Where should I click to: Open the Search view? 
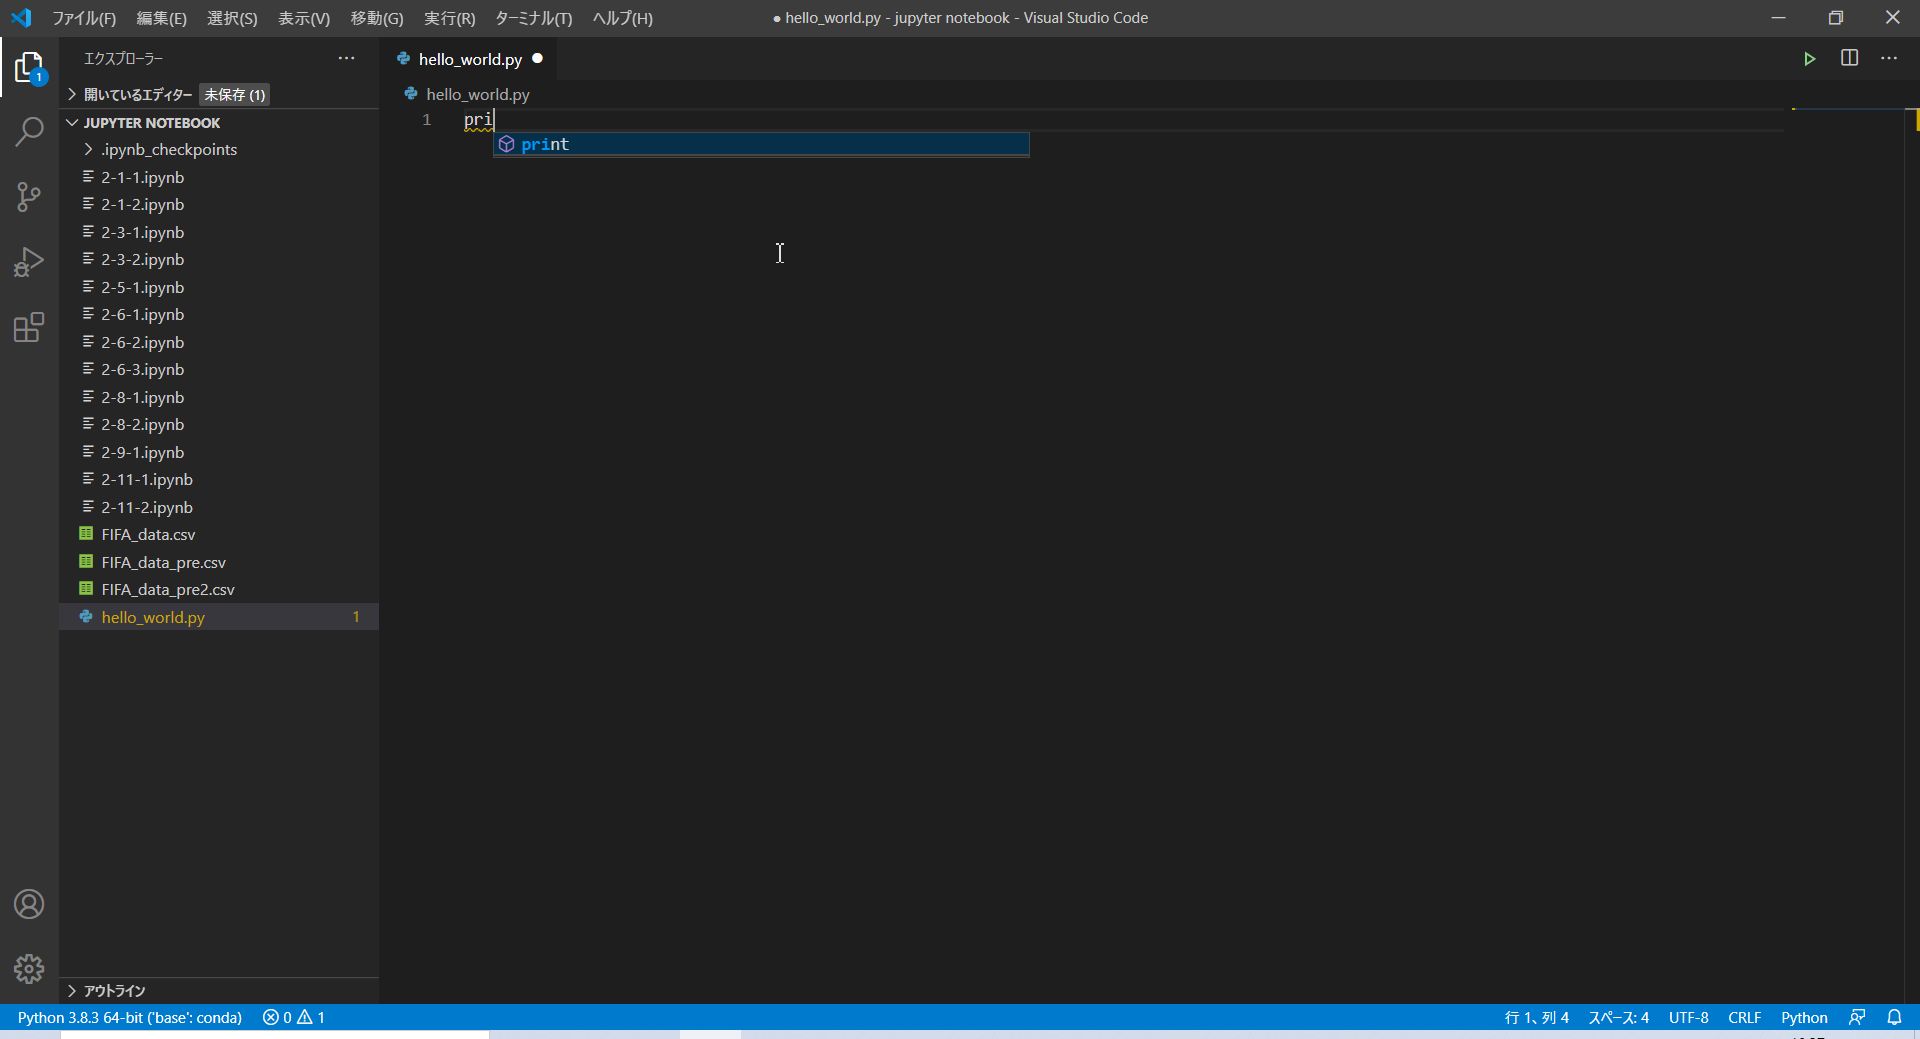tap(29, 130)
